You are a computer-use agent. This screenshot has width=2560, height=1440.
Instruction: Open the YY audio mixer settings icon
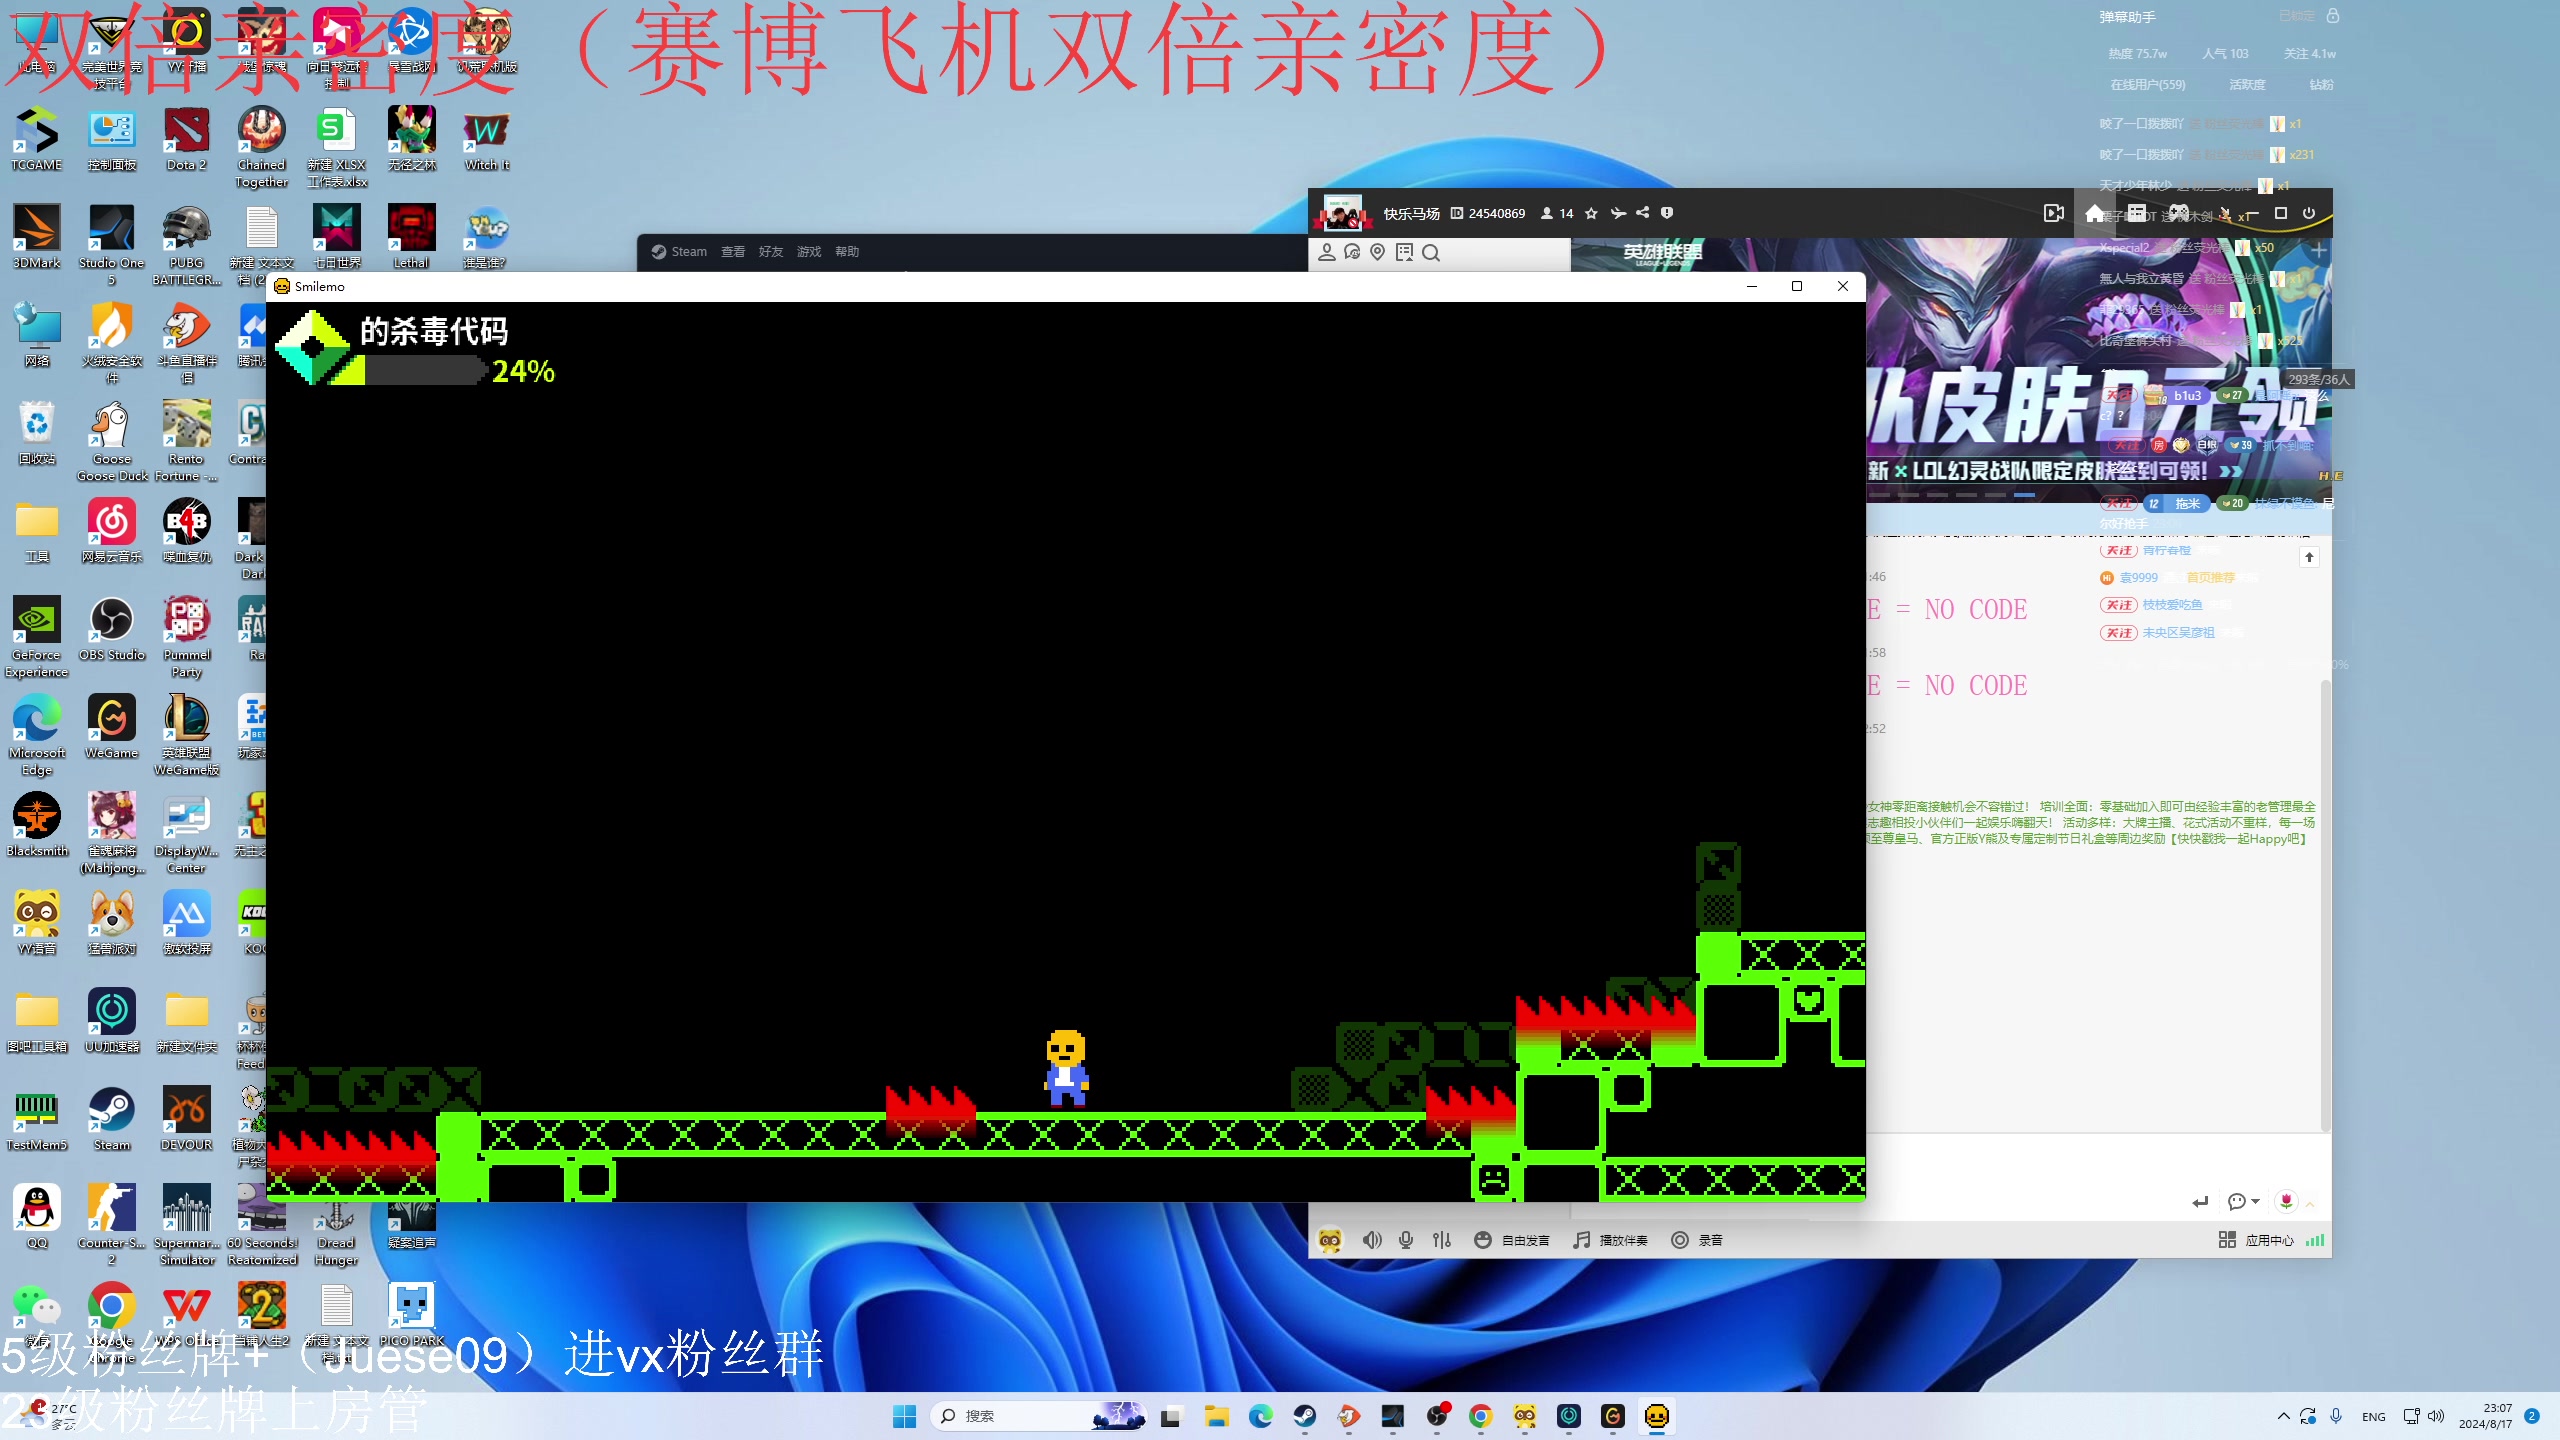coord(1441,1240)
